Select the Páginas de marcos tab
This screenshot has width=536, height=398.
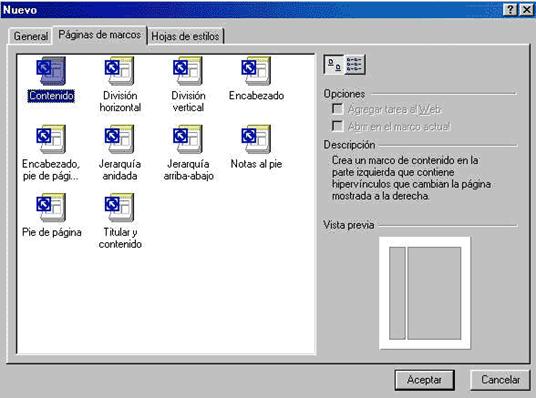[x=99, y=35]
